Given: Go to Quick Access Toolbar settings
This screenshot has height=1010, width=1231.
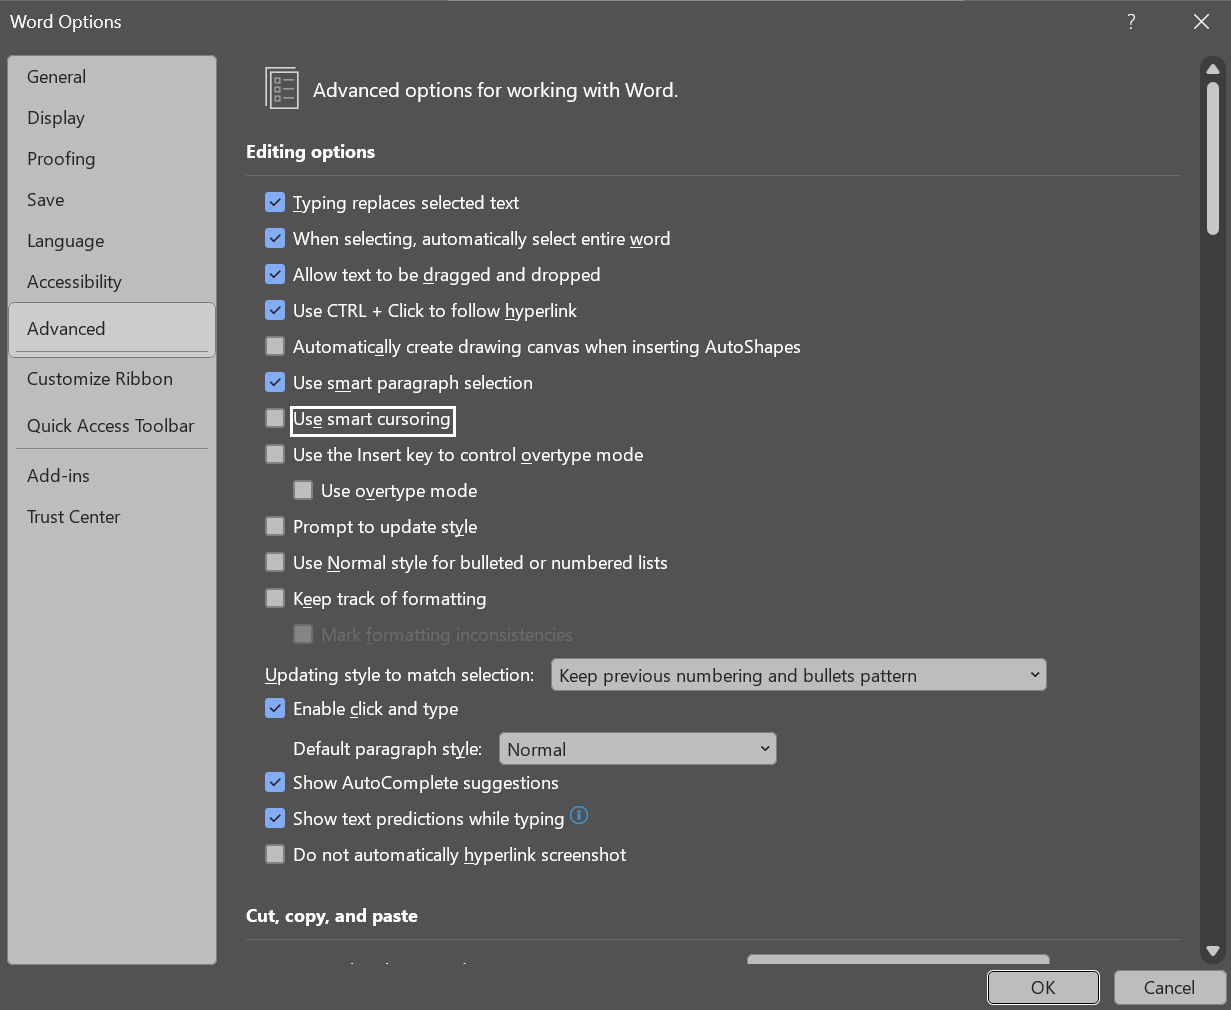Looking at the screenshot, I should [x=110, y=426].
